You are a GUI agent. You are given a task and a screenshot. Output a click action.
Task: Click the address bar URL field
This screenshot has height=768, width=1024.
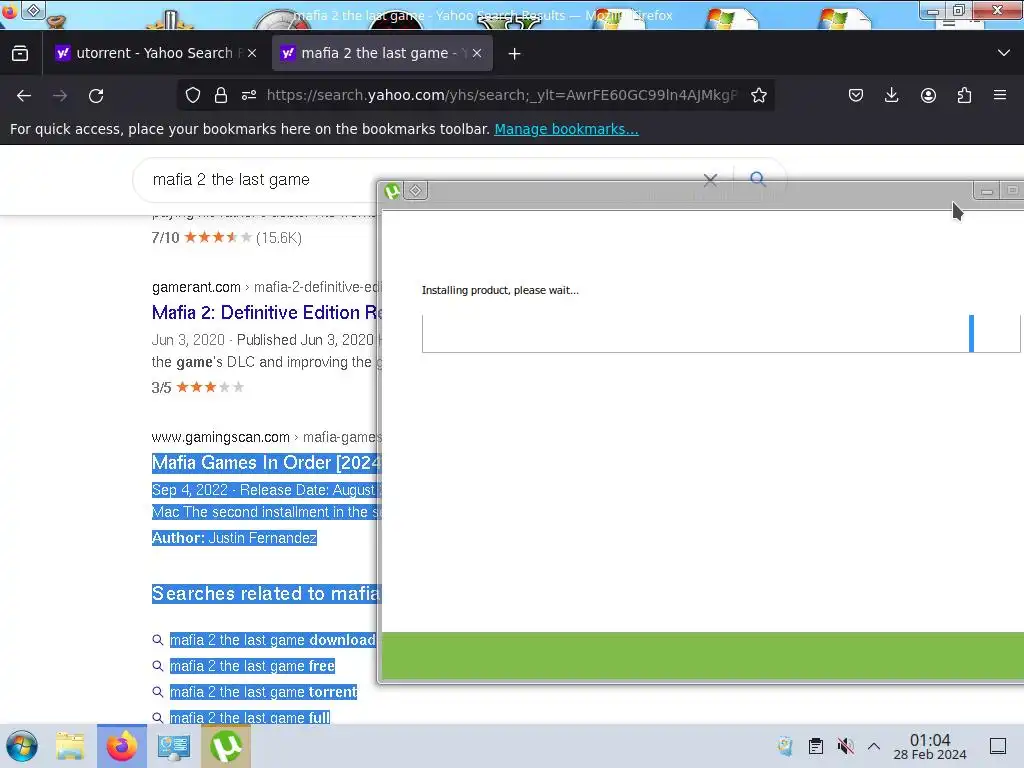(502, 95)
